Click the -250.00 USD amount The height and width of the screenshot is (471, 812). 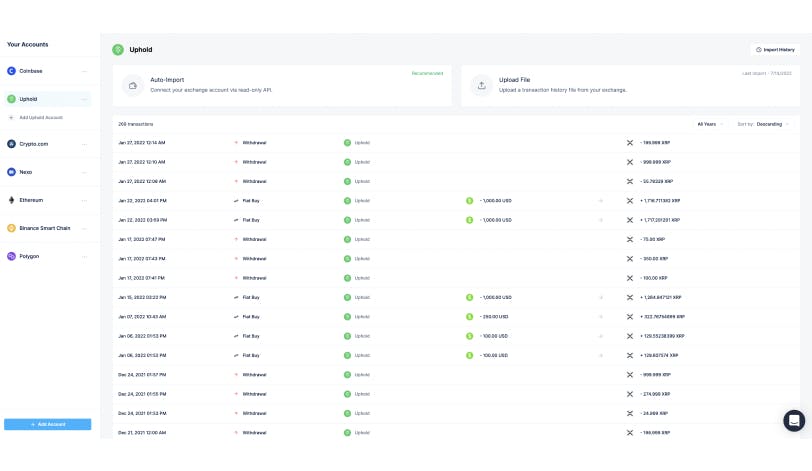coord(494,317)
